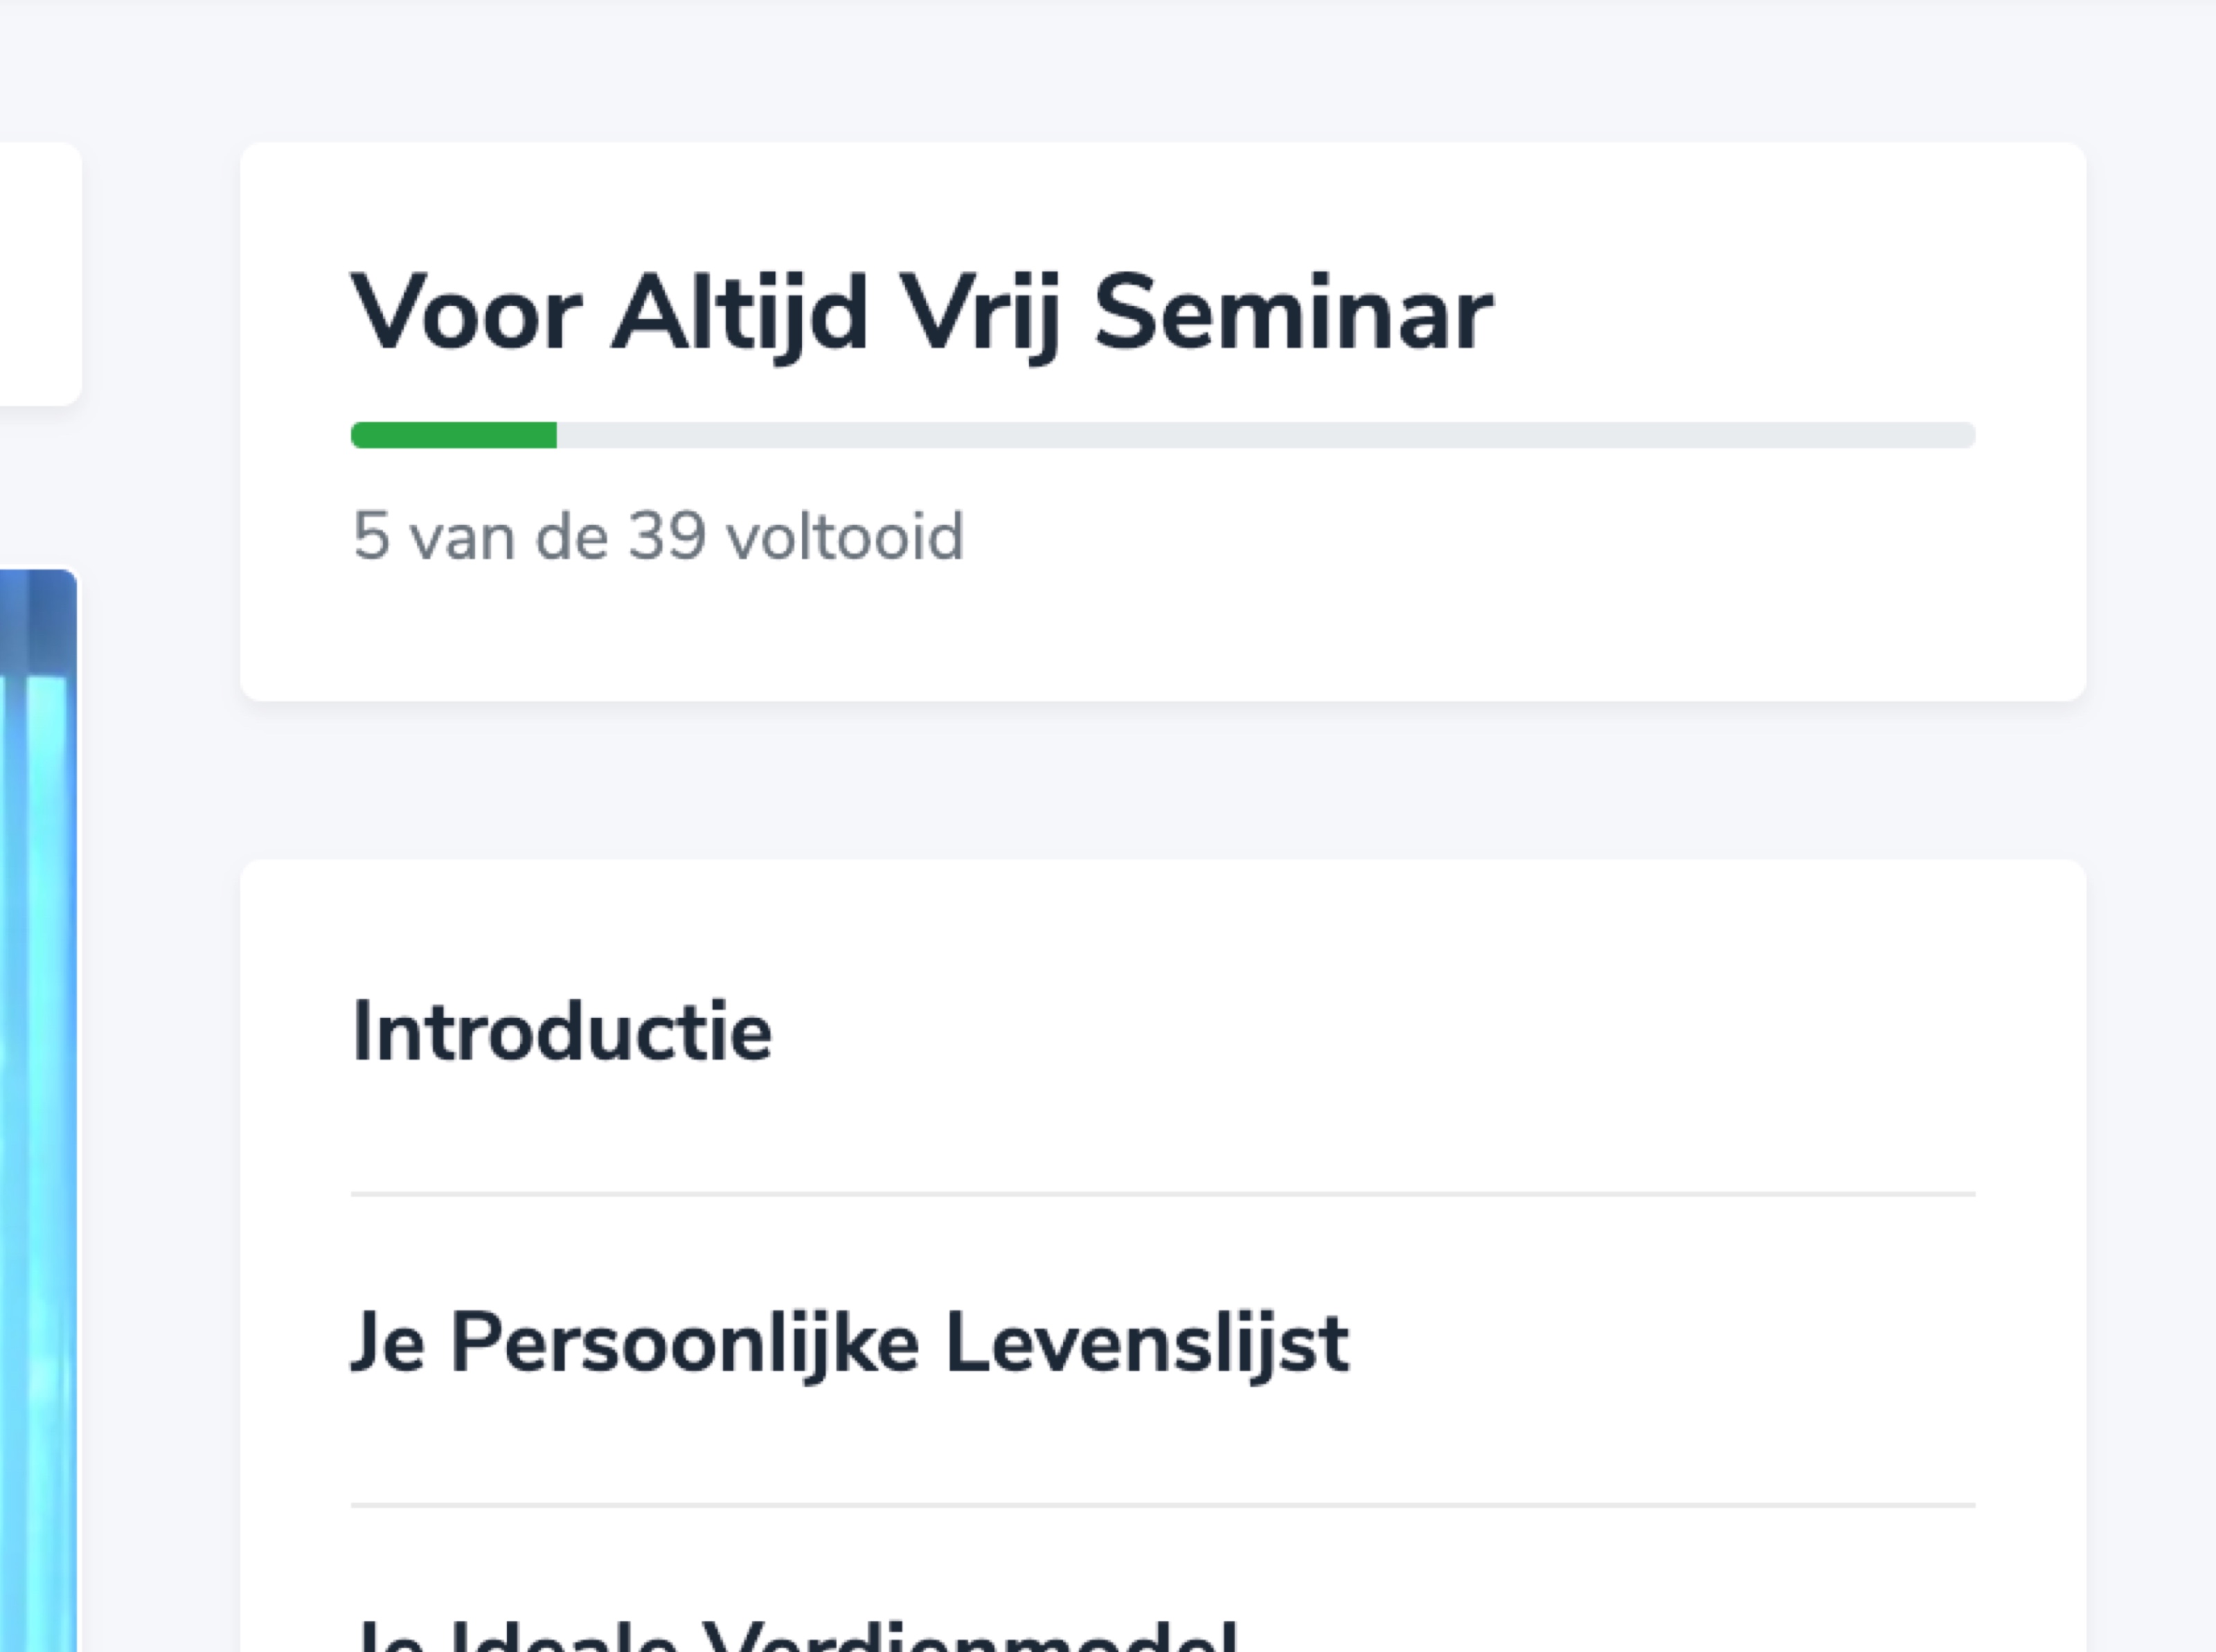Click the white card at upper left edge
The height and width of the screenshot is (1652, 2216).
(40, 273)
